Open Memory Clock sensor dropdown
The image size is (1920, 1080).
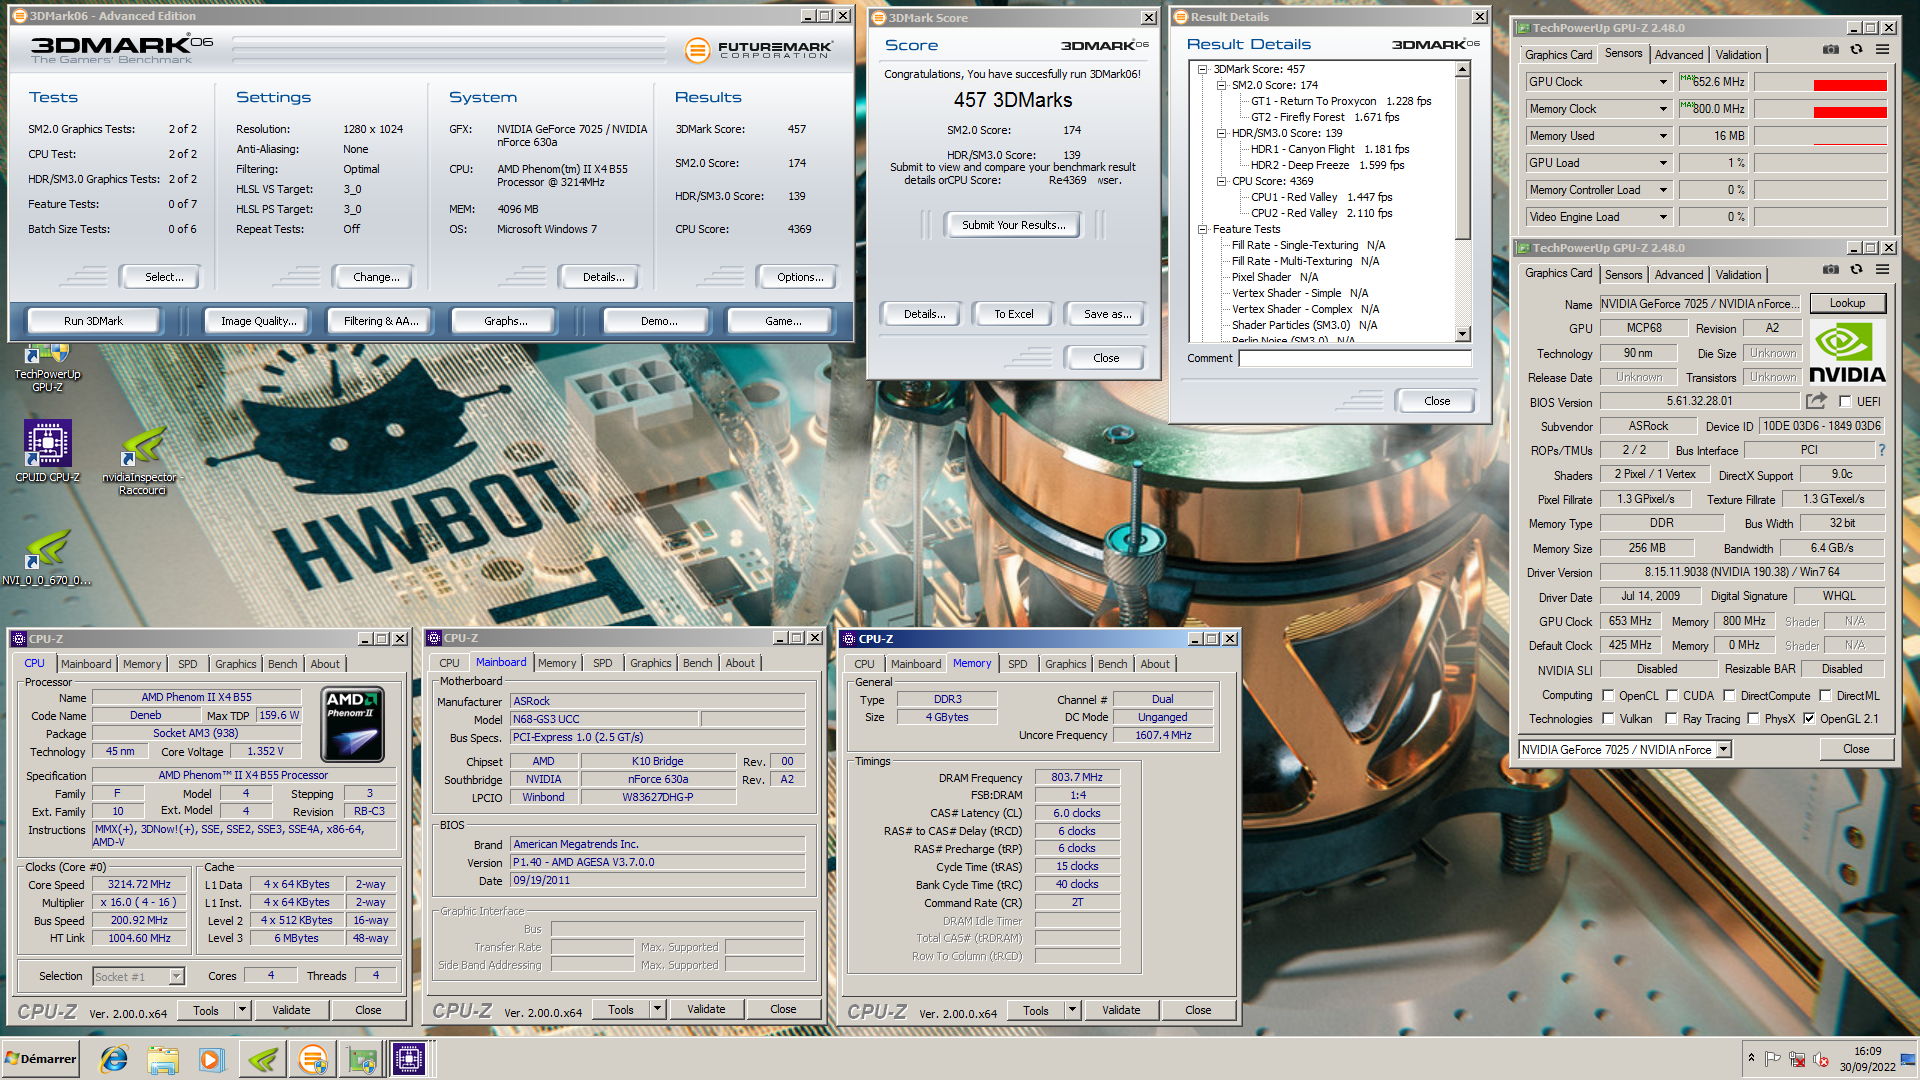(x=1664, y=109)
